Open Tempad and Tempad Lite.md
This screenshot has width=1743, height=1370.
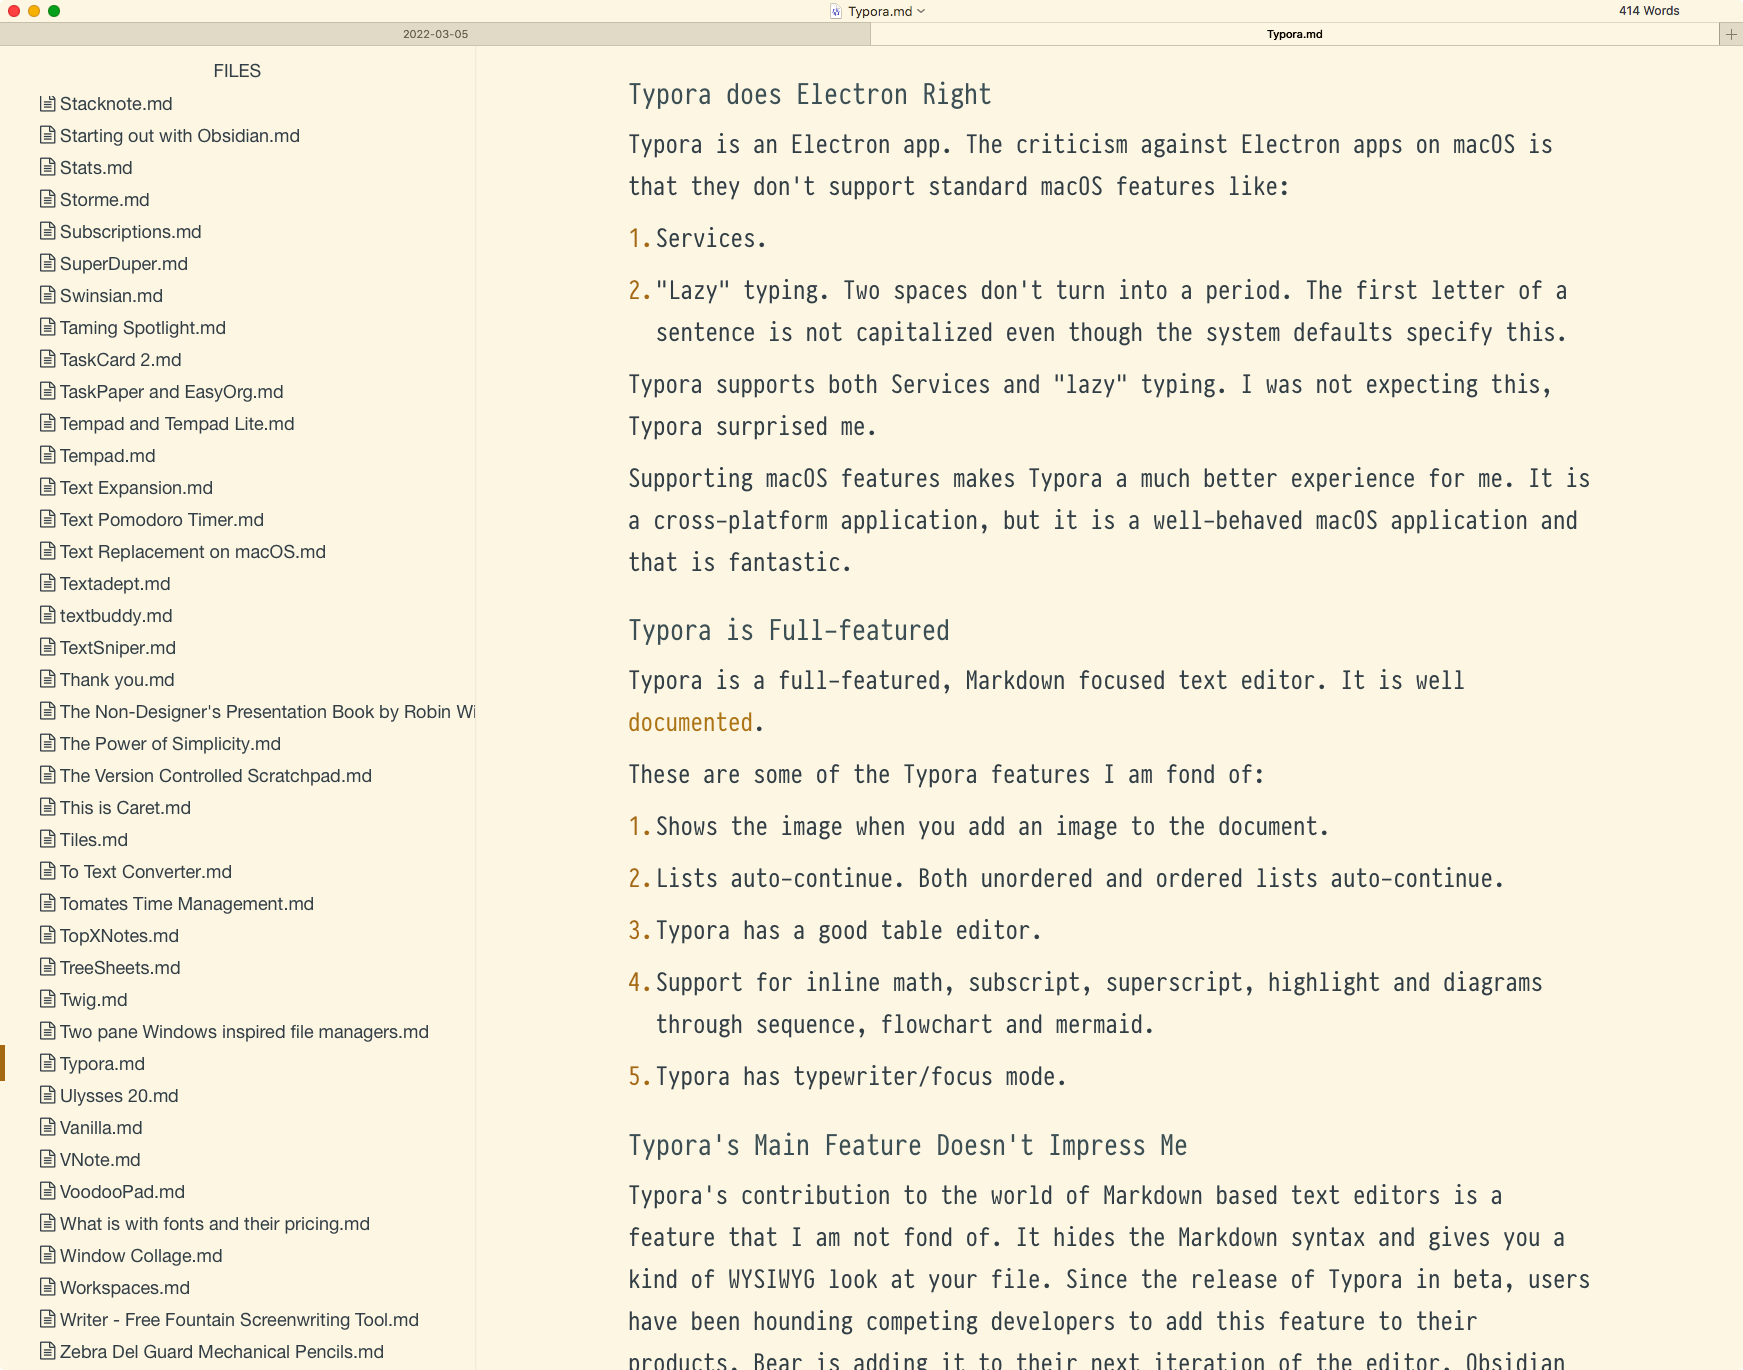point(177,423)
